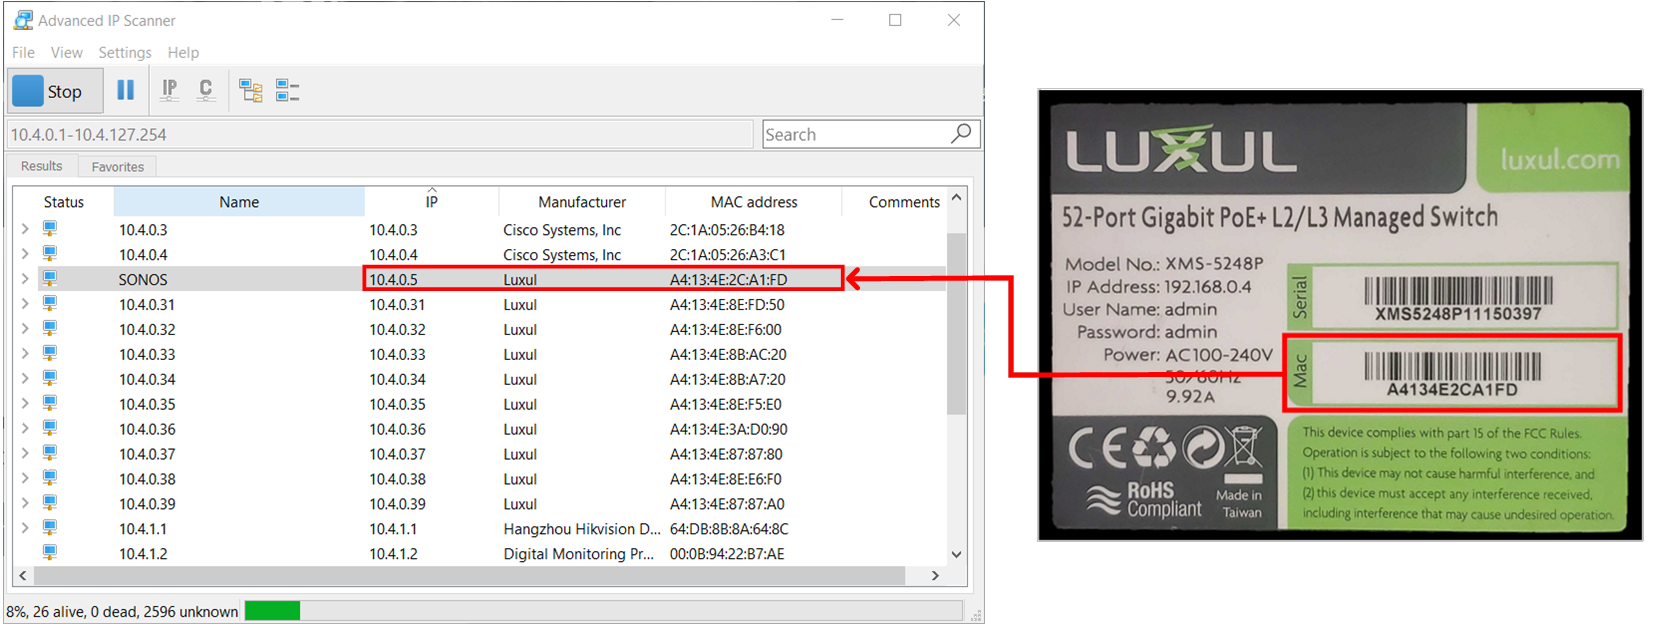
Task: Select MAC address A4:13:4E:8E:FD:50
Action: (x=727, y=305)
